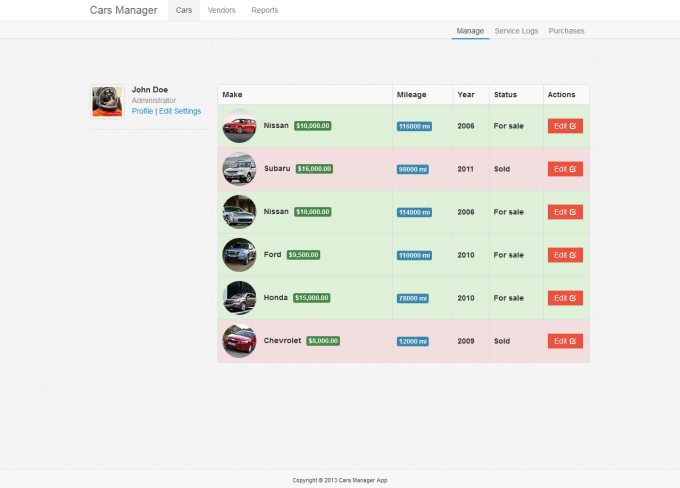Click the Honda car thumbnail
This screenshot has width=680, height=488.
pos(239,298)
